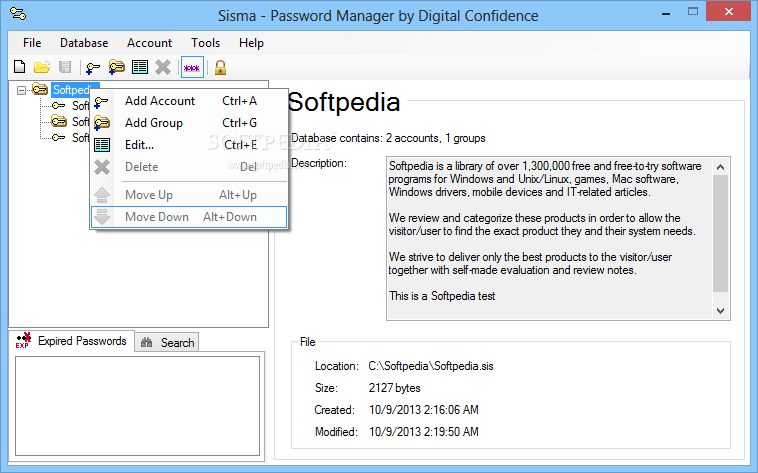Click Delete in the context menu
Image resolution: width=758 pixels, height=473 pixels.
tap(190, 167)
